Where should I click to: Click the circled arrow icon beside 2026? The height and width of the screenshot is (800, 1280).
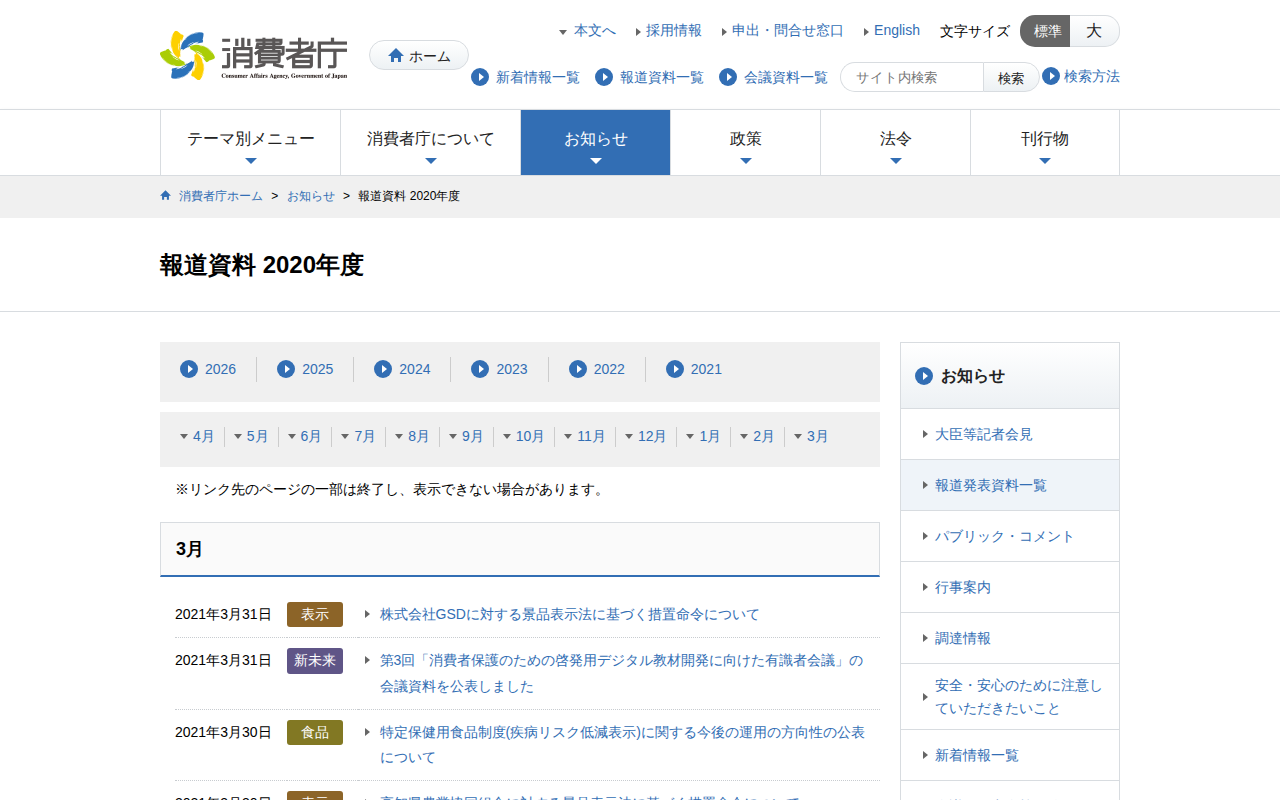[x=189, y=369]
